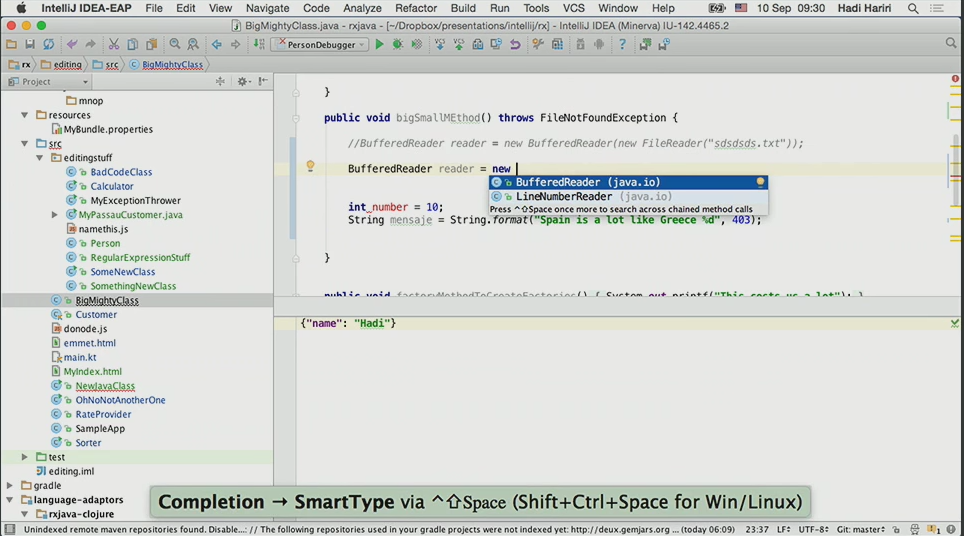This screenshot has height=536, width=964.
Task: Hide the Project tool window
Action: pos(263,81)
